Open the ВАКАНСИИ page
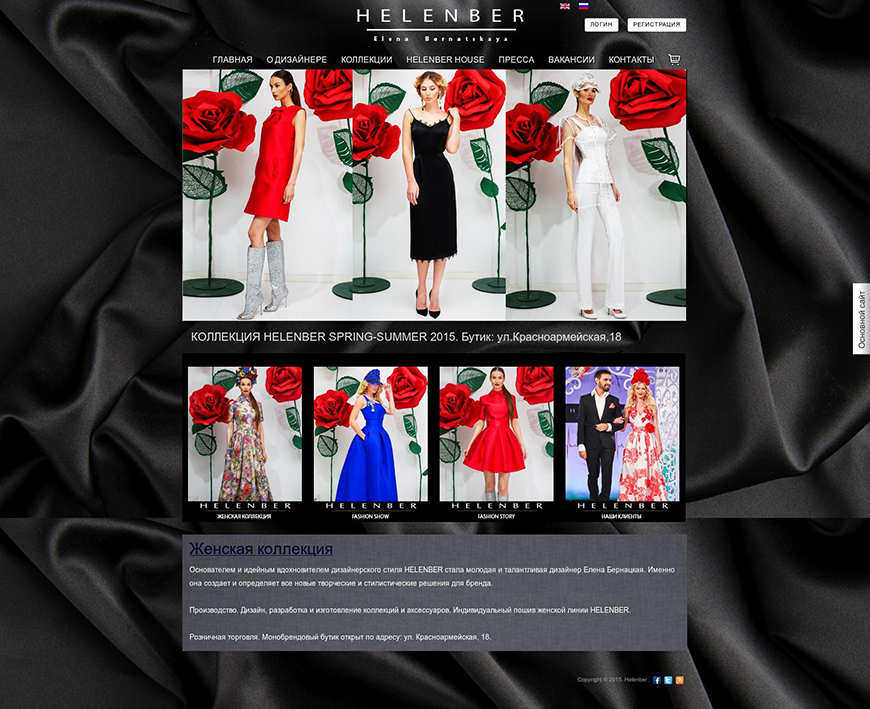 (x=571, y=60)
